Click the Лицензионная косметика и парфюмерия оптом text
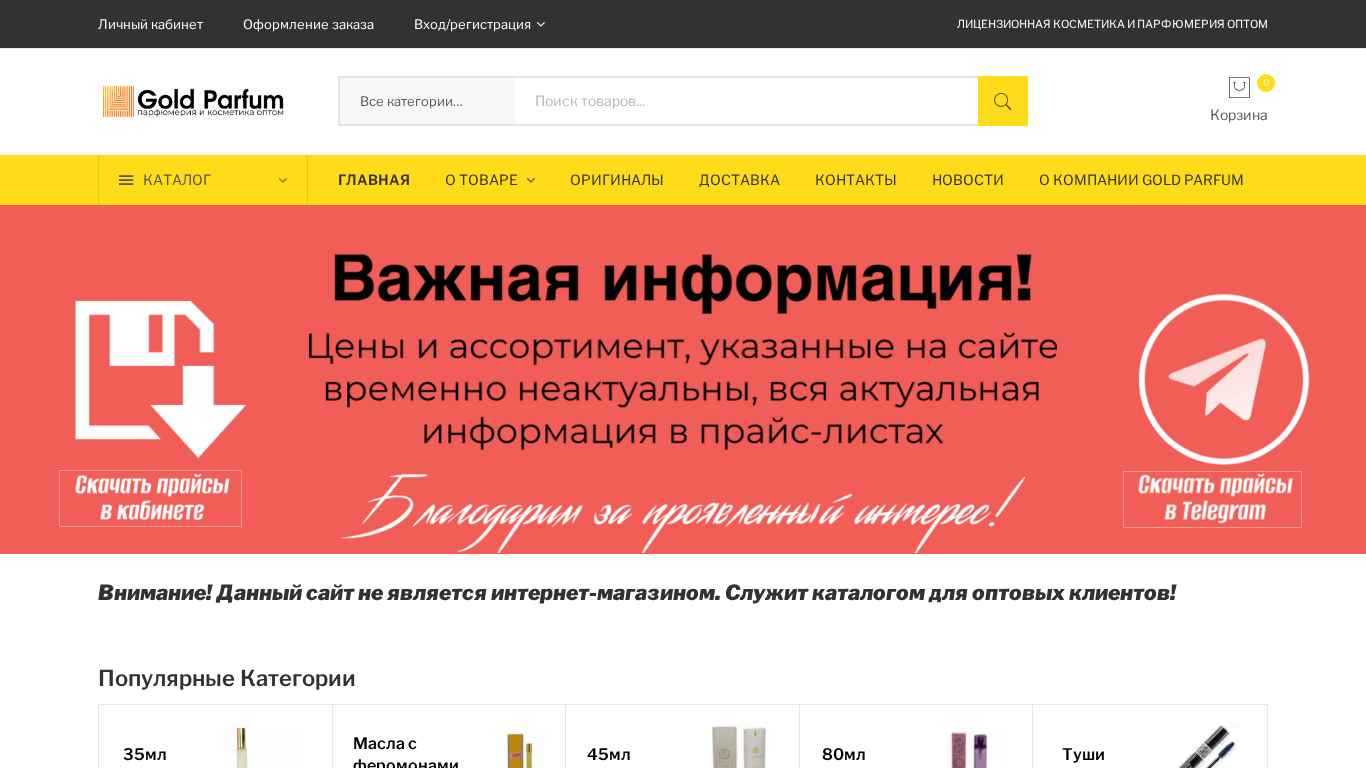The height and width of the screenshot is (768, 1366). tap(1112, 24)
